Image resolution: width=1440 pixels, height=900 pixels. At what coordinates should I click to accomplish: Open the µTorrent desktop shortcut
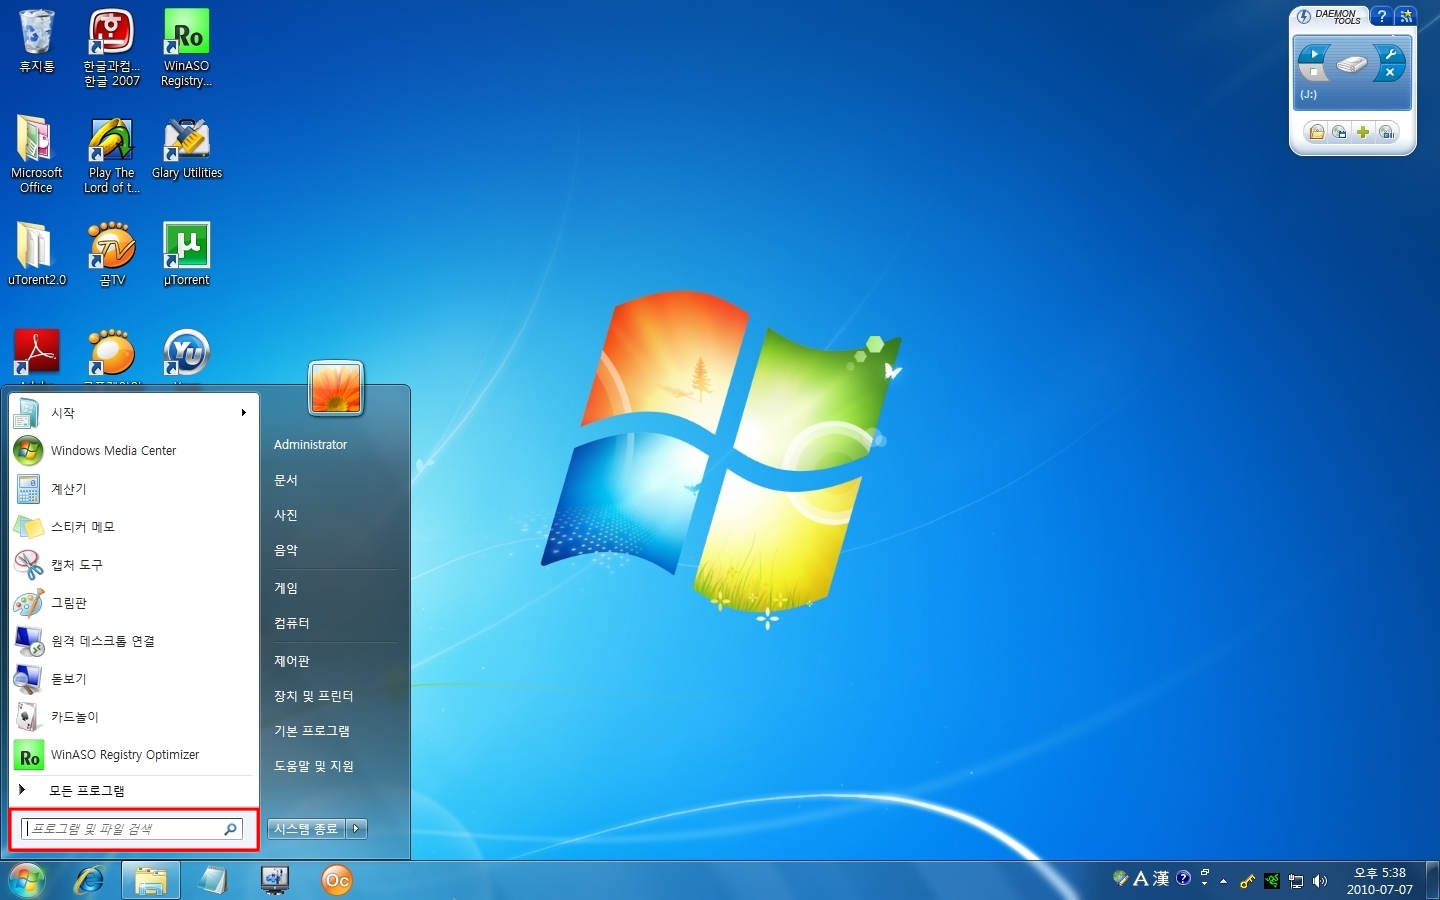tap(186, 254)
